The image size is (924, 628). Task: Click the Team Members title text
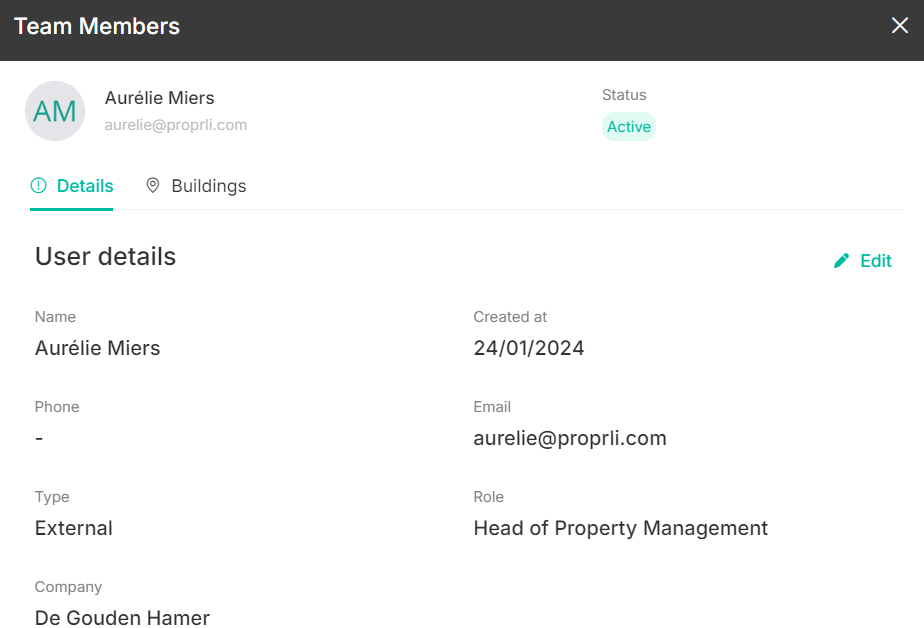97,27
